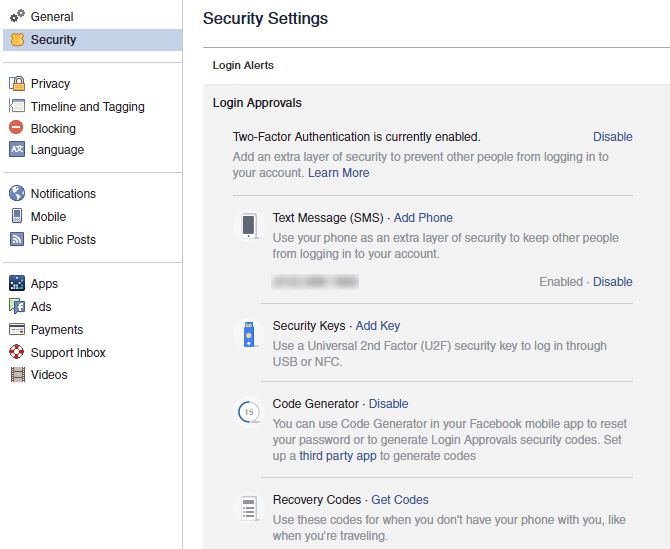Click Get Codes link
This screenshot has width=670, height=549.
[x=400, y=500]
